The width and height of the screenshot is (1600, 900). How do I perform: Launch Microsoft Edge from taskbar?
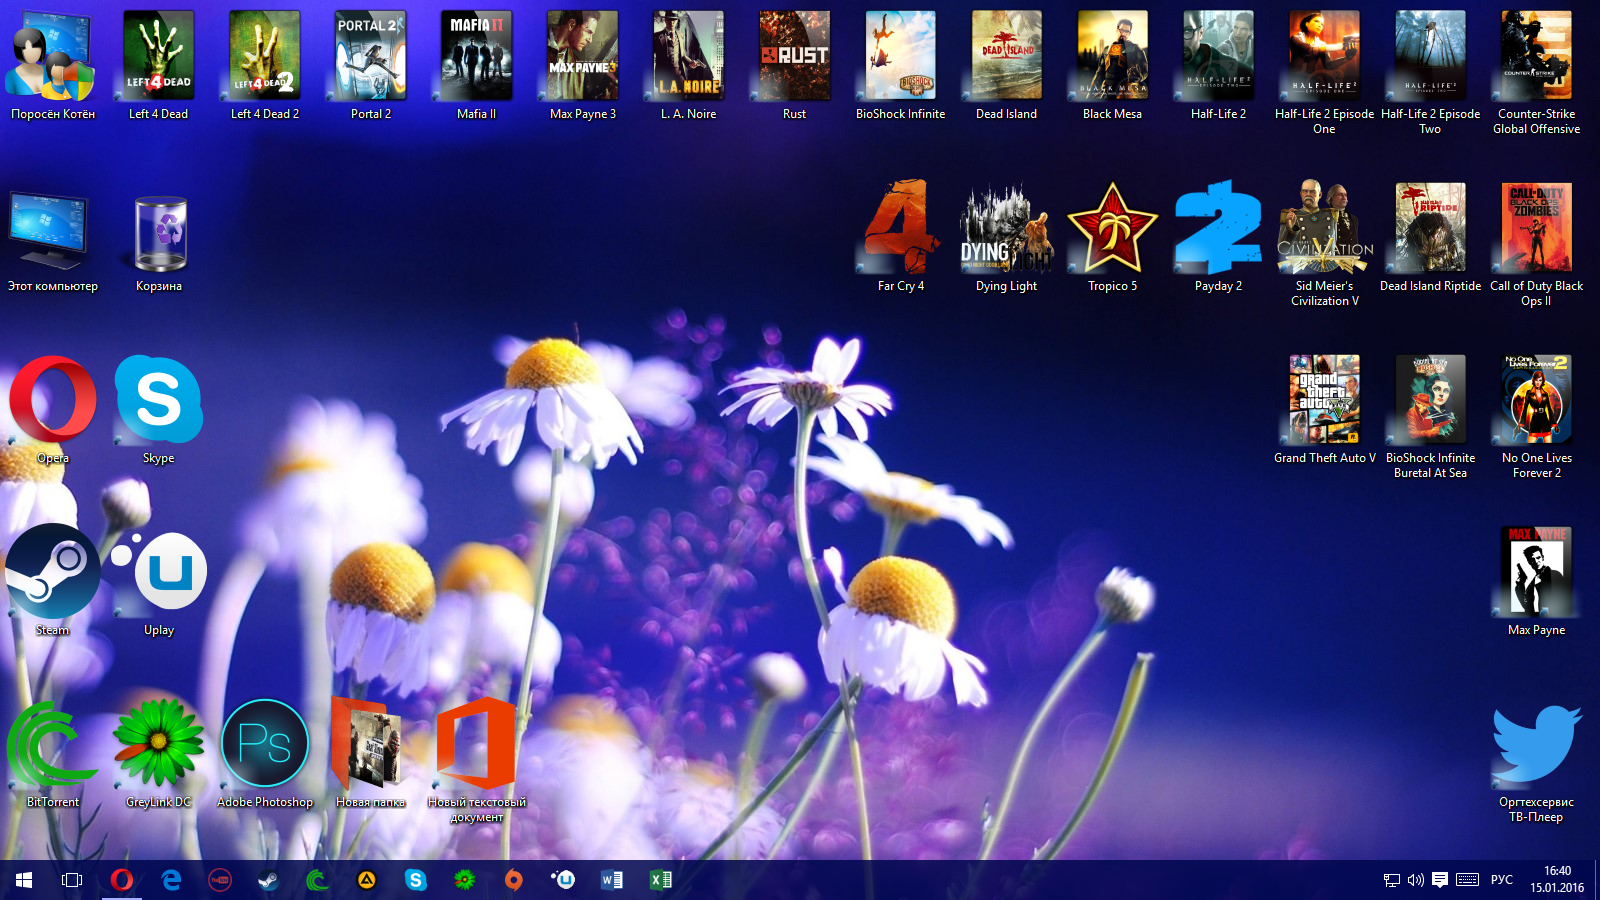tap(171, 880)
